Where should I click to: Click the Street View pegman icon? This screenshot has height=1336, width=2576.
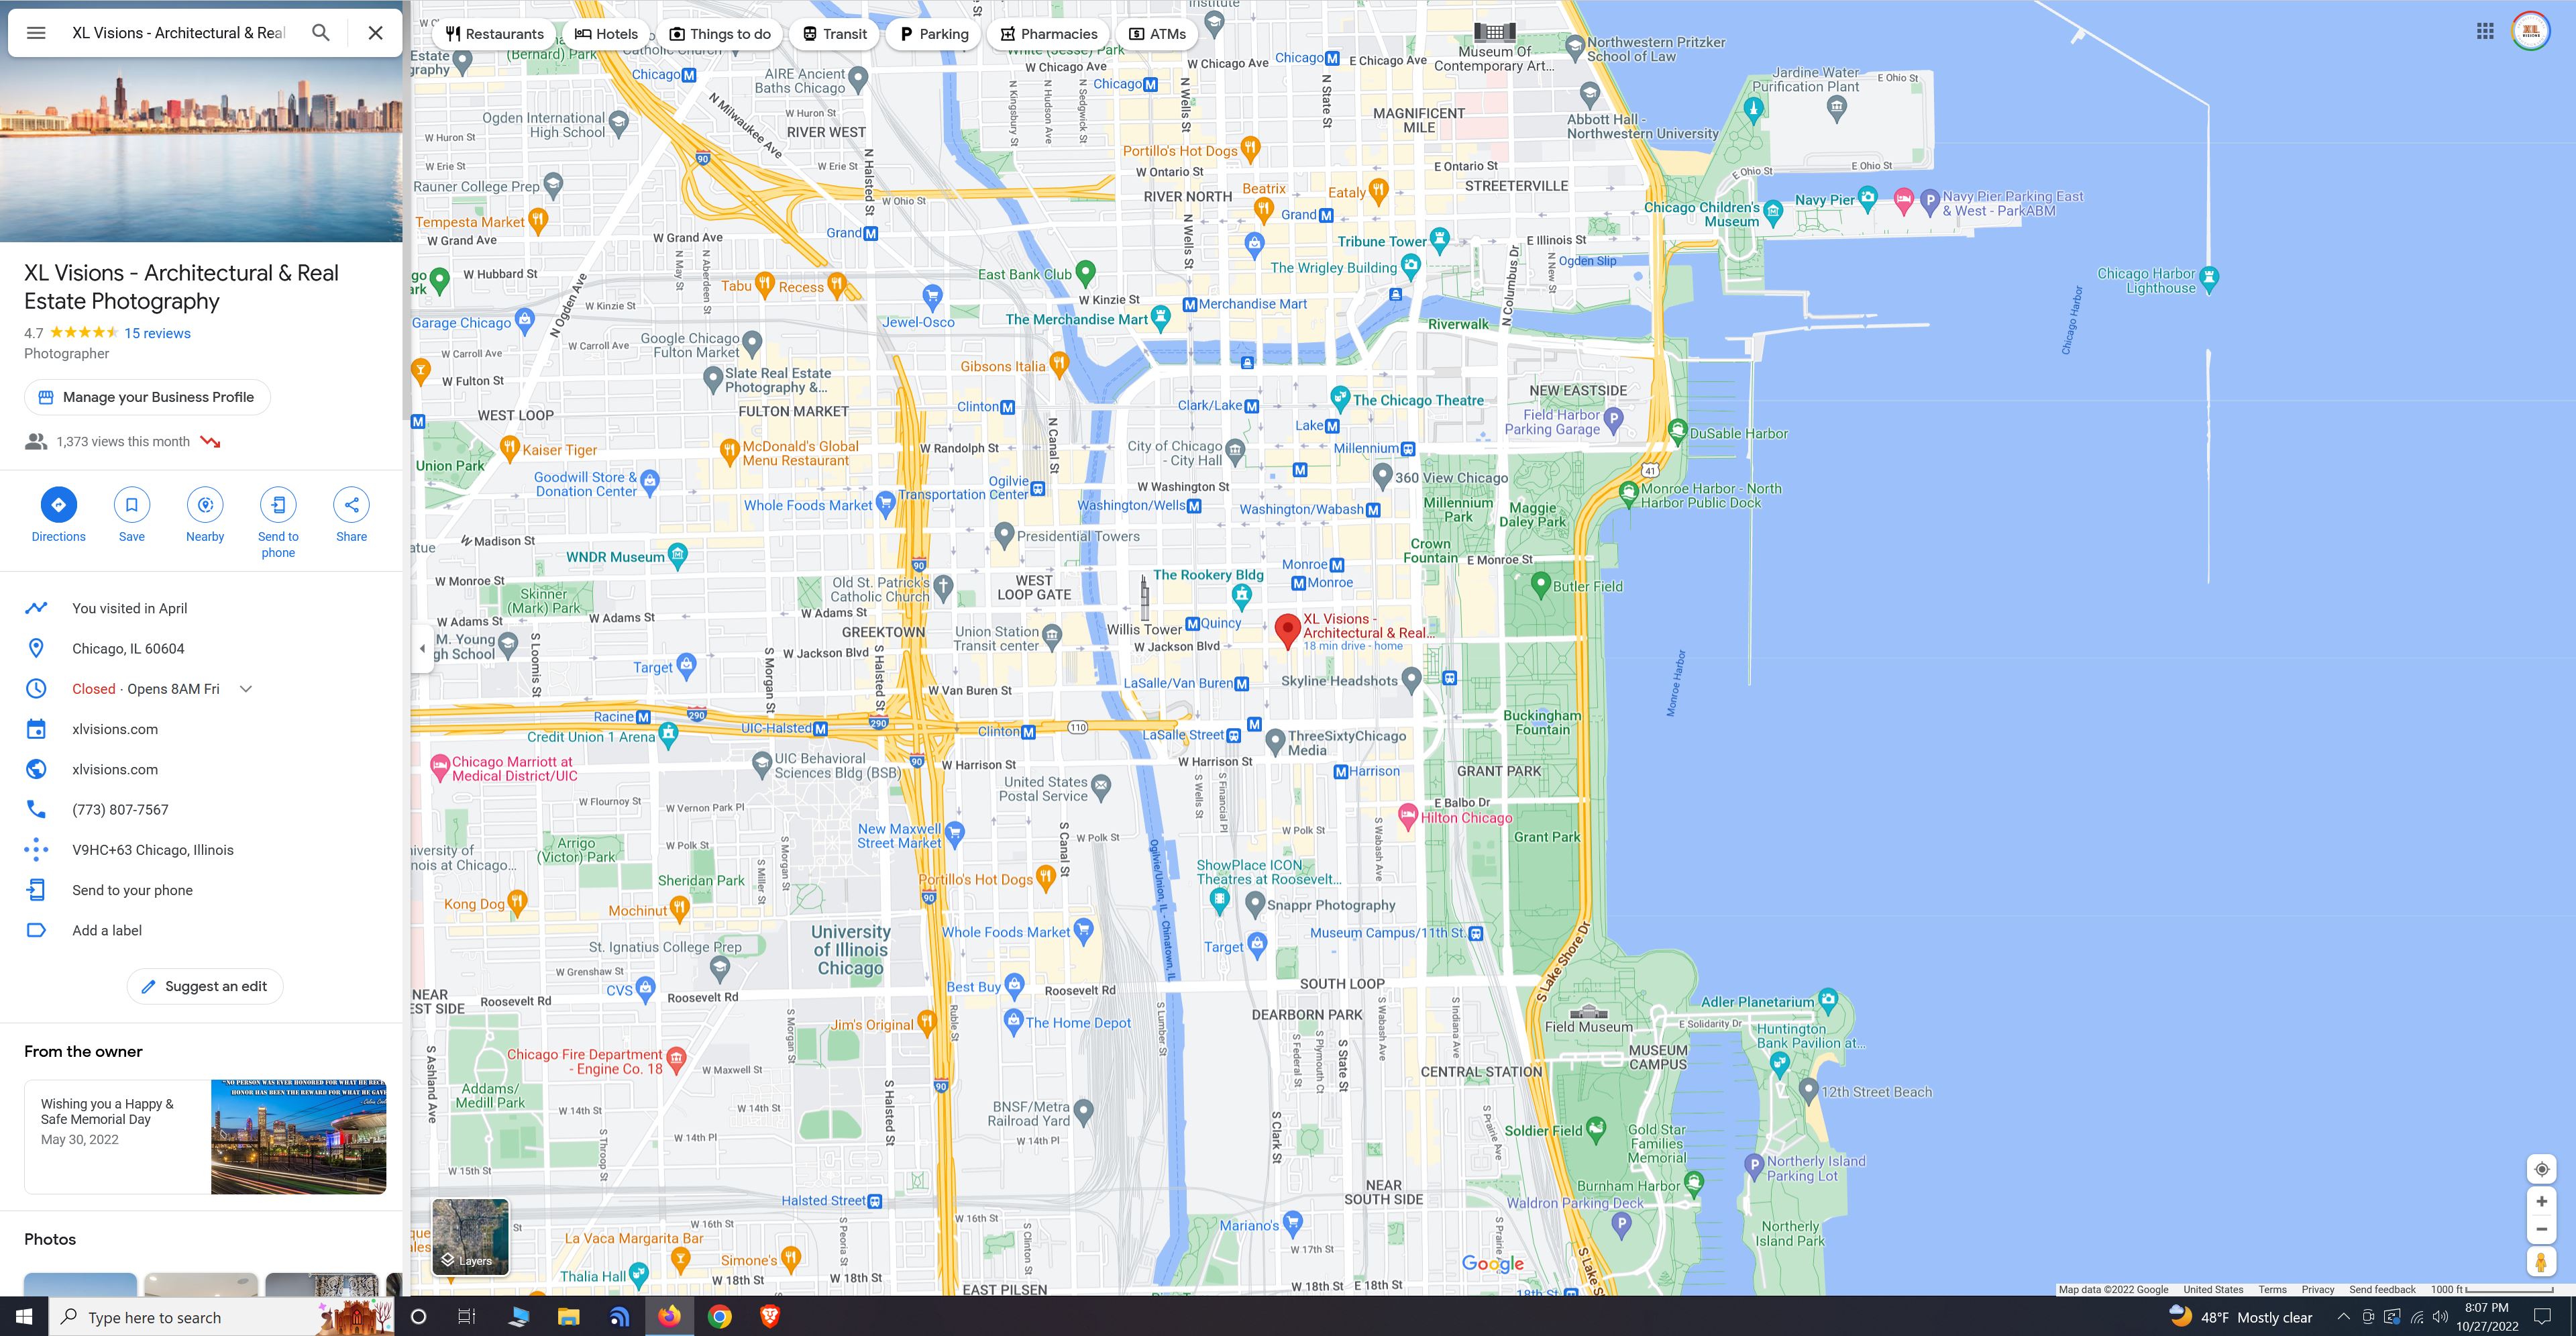coord(2541,1262)
